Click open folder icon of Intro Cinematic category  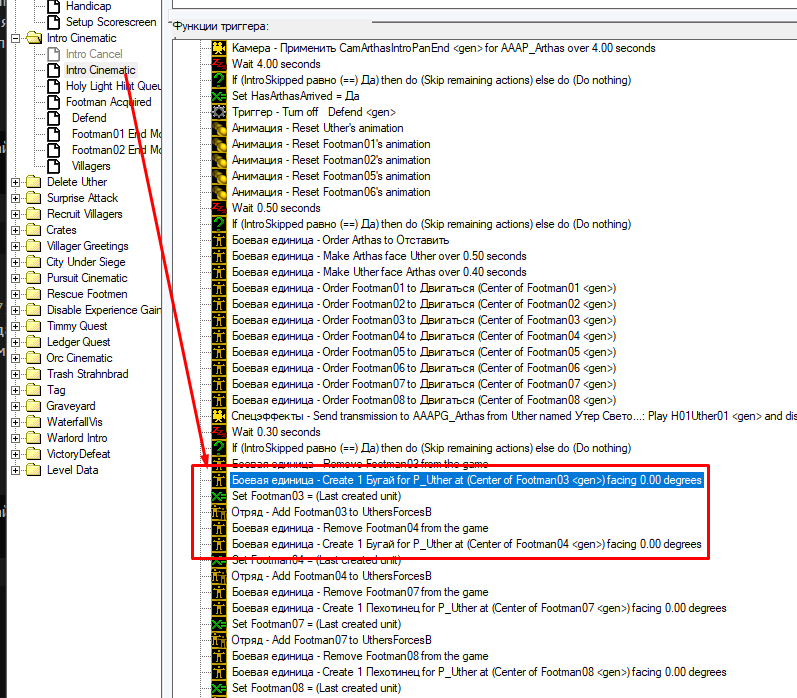[34, 38]
